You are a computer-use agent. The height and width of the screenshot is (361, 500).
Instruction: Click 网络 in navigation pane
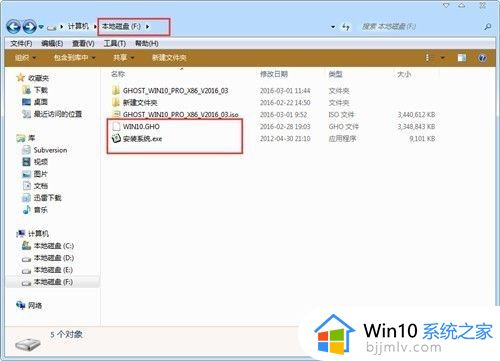coord(35,305)
